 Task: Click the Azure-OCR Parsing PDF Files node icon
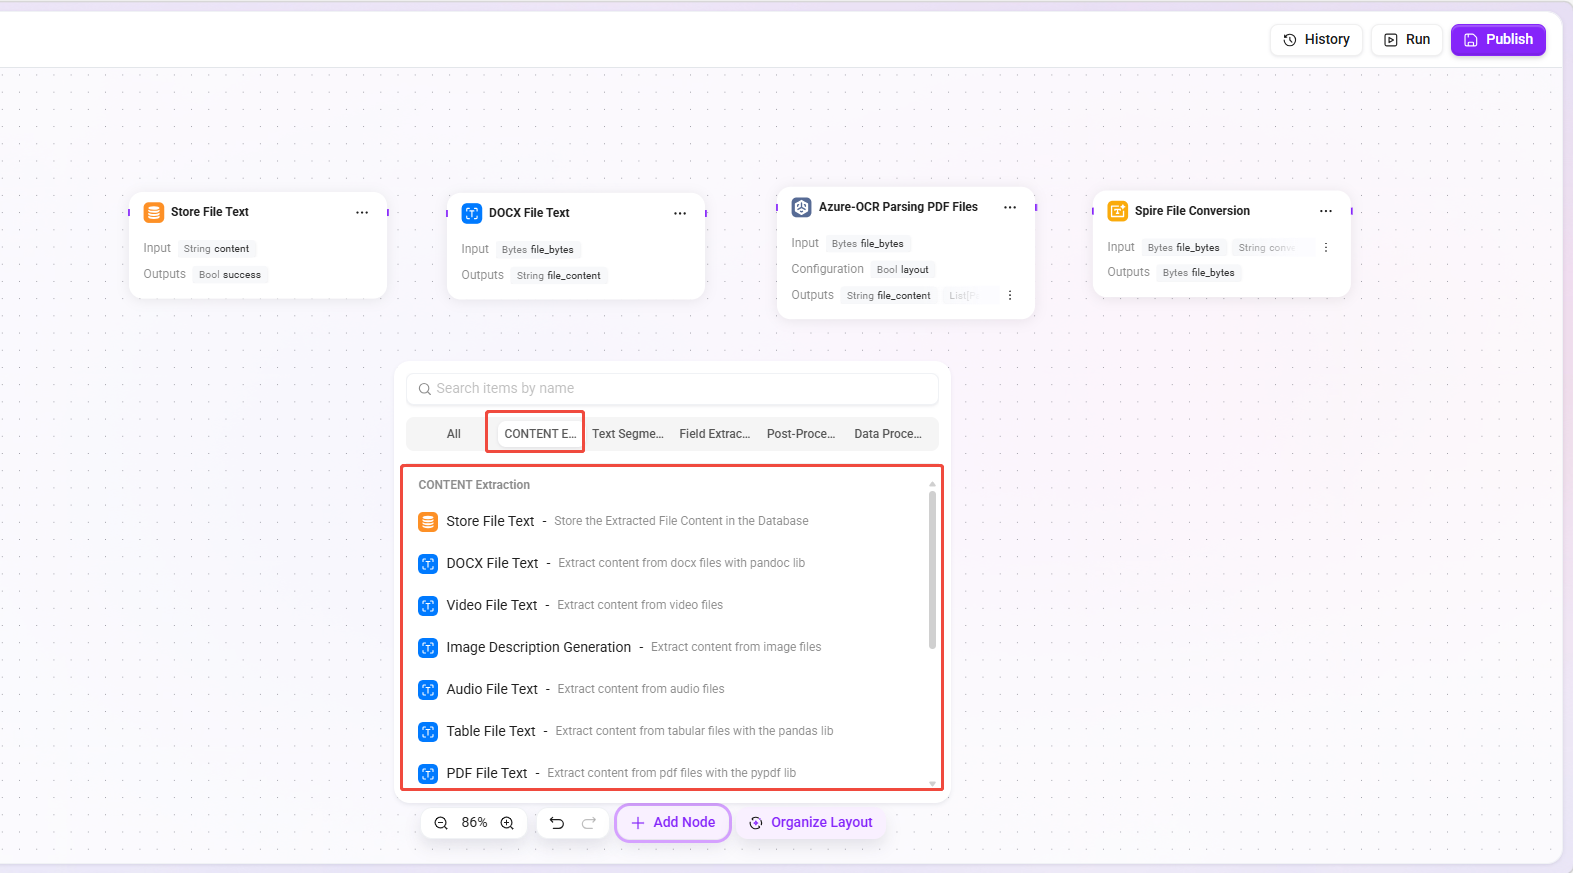(x=802, y=207)
